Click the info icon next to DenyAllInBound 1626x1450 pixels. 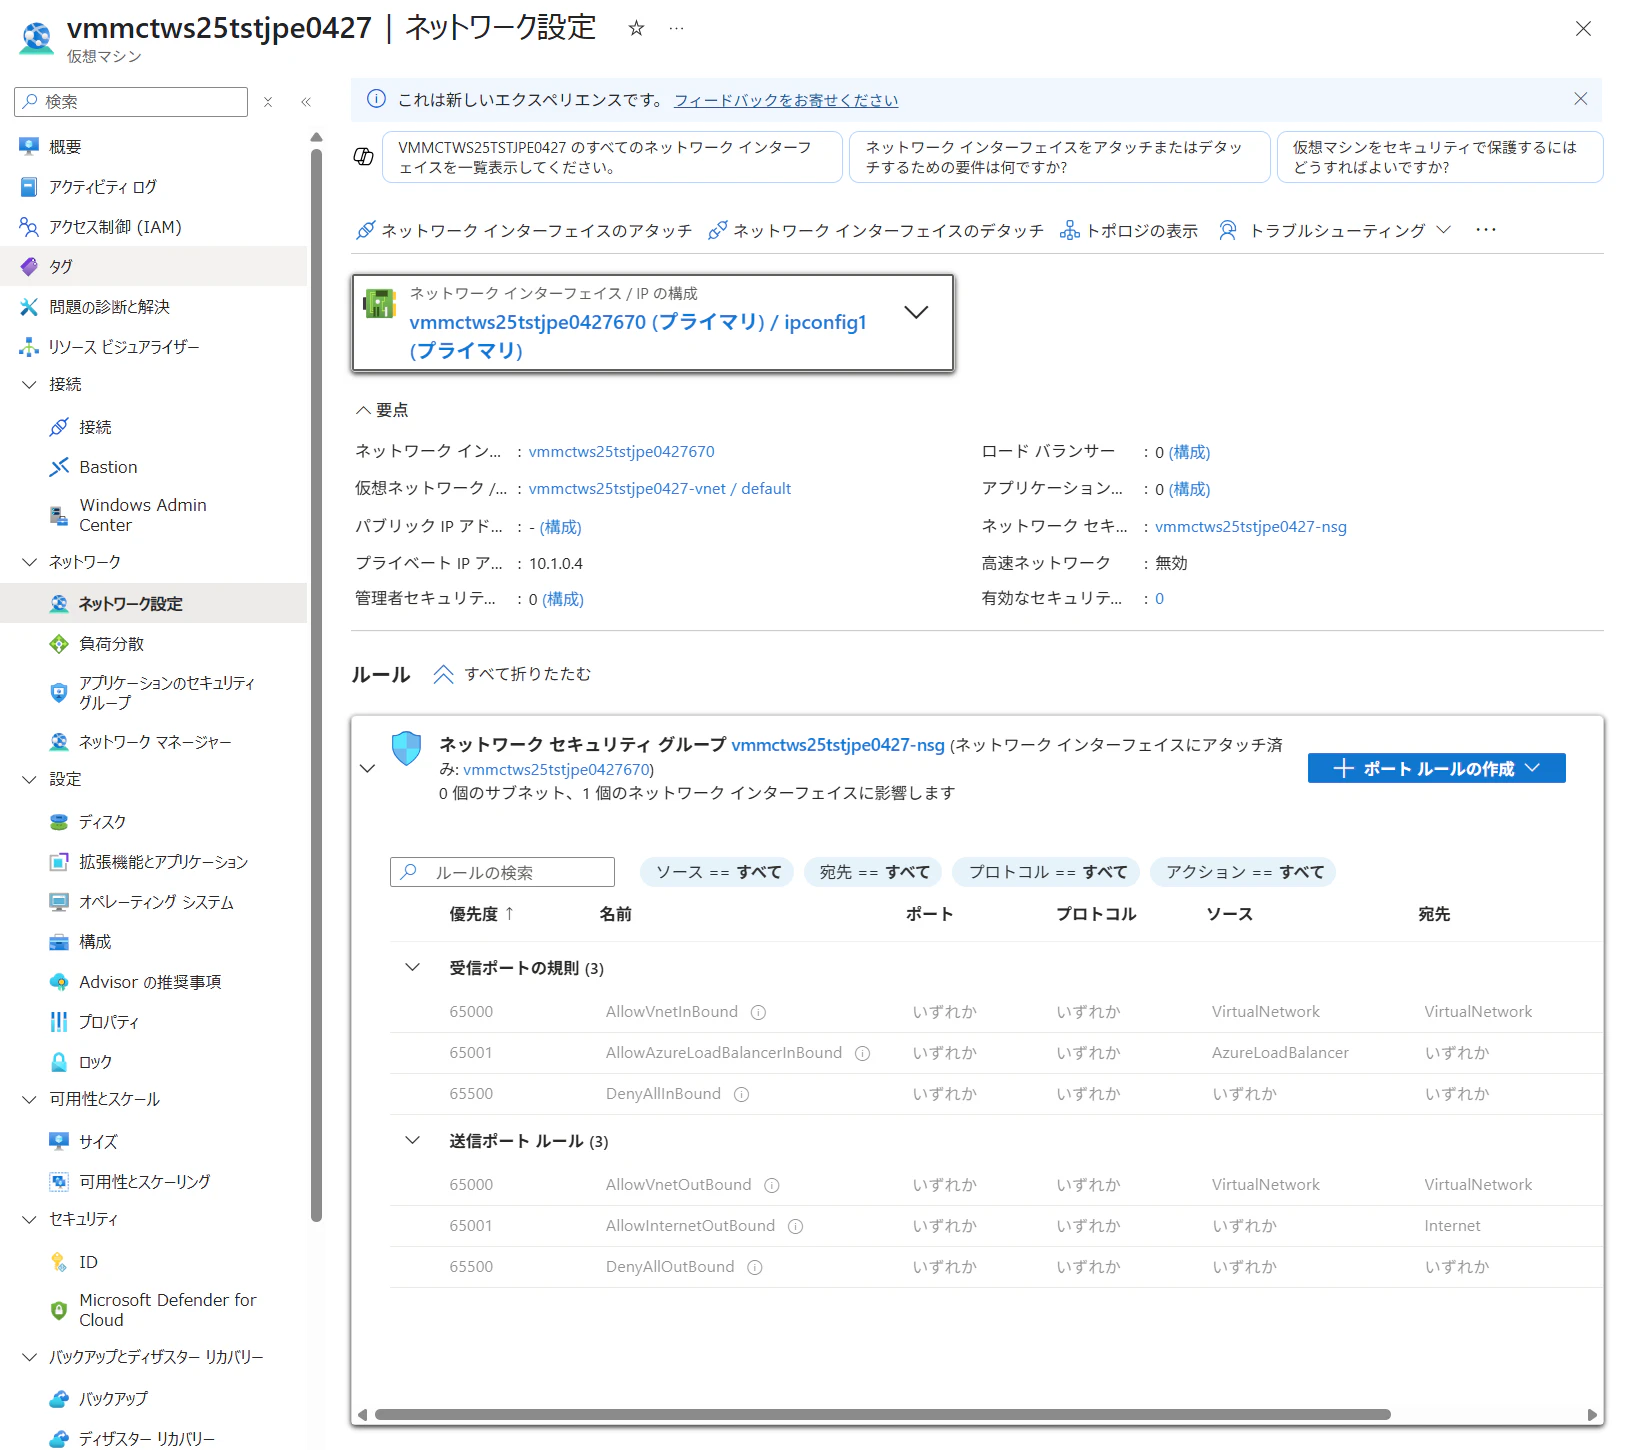pos(741,1094)
